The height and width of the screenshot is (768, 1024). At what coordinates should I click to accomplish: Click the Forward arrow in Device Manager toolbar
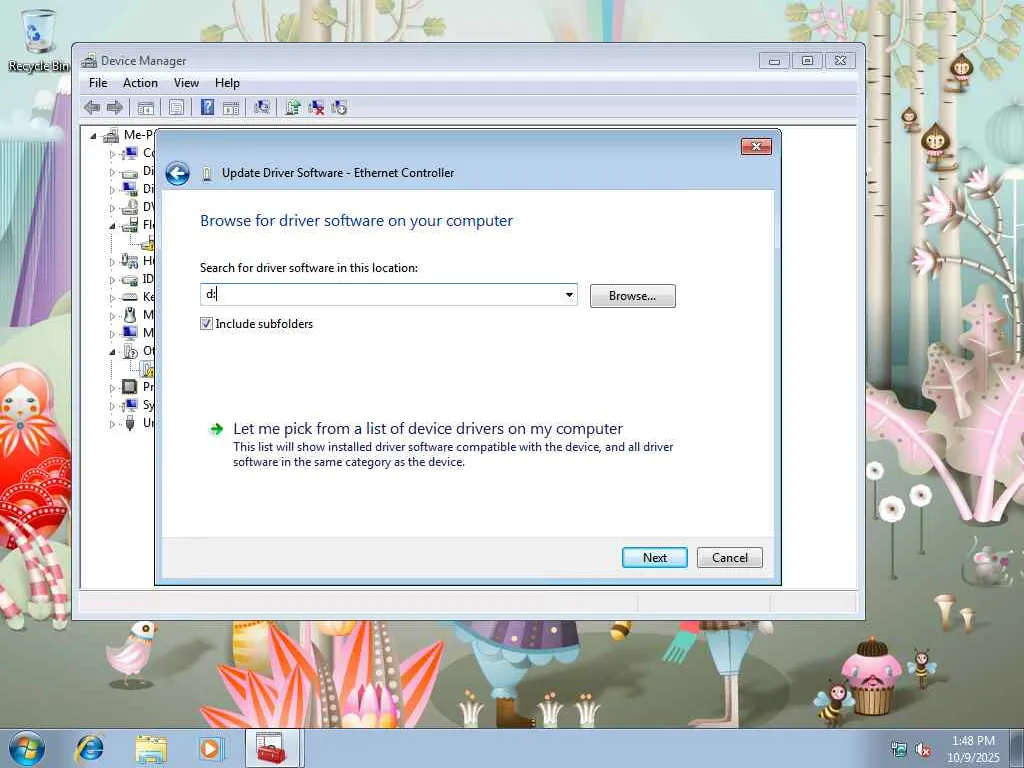[115, 107]
